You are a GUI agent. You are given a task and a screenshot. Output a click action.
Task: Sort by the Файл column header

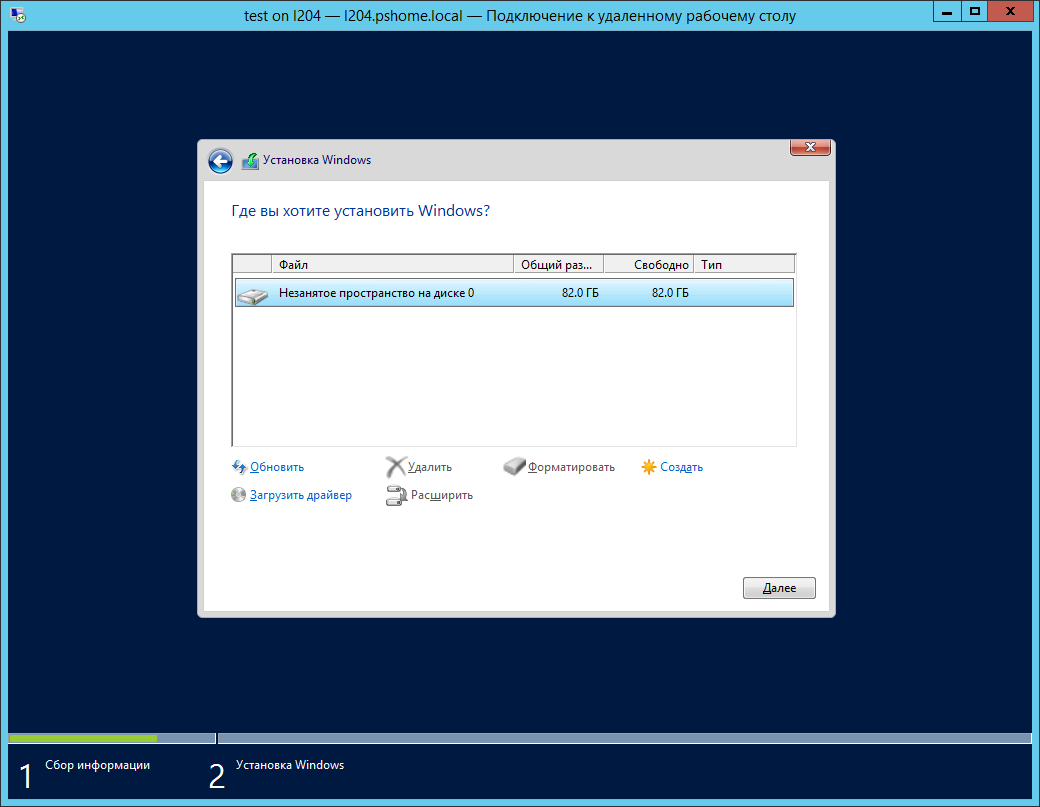tap(392, 265)
